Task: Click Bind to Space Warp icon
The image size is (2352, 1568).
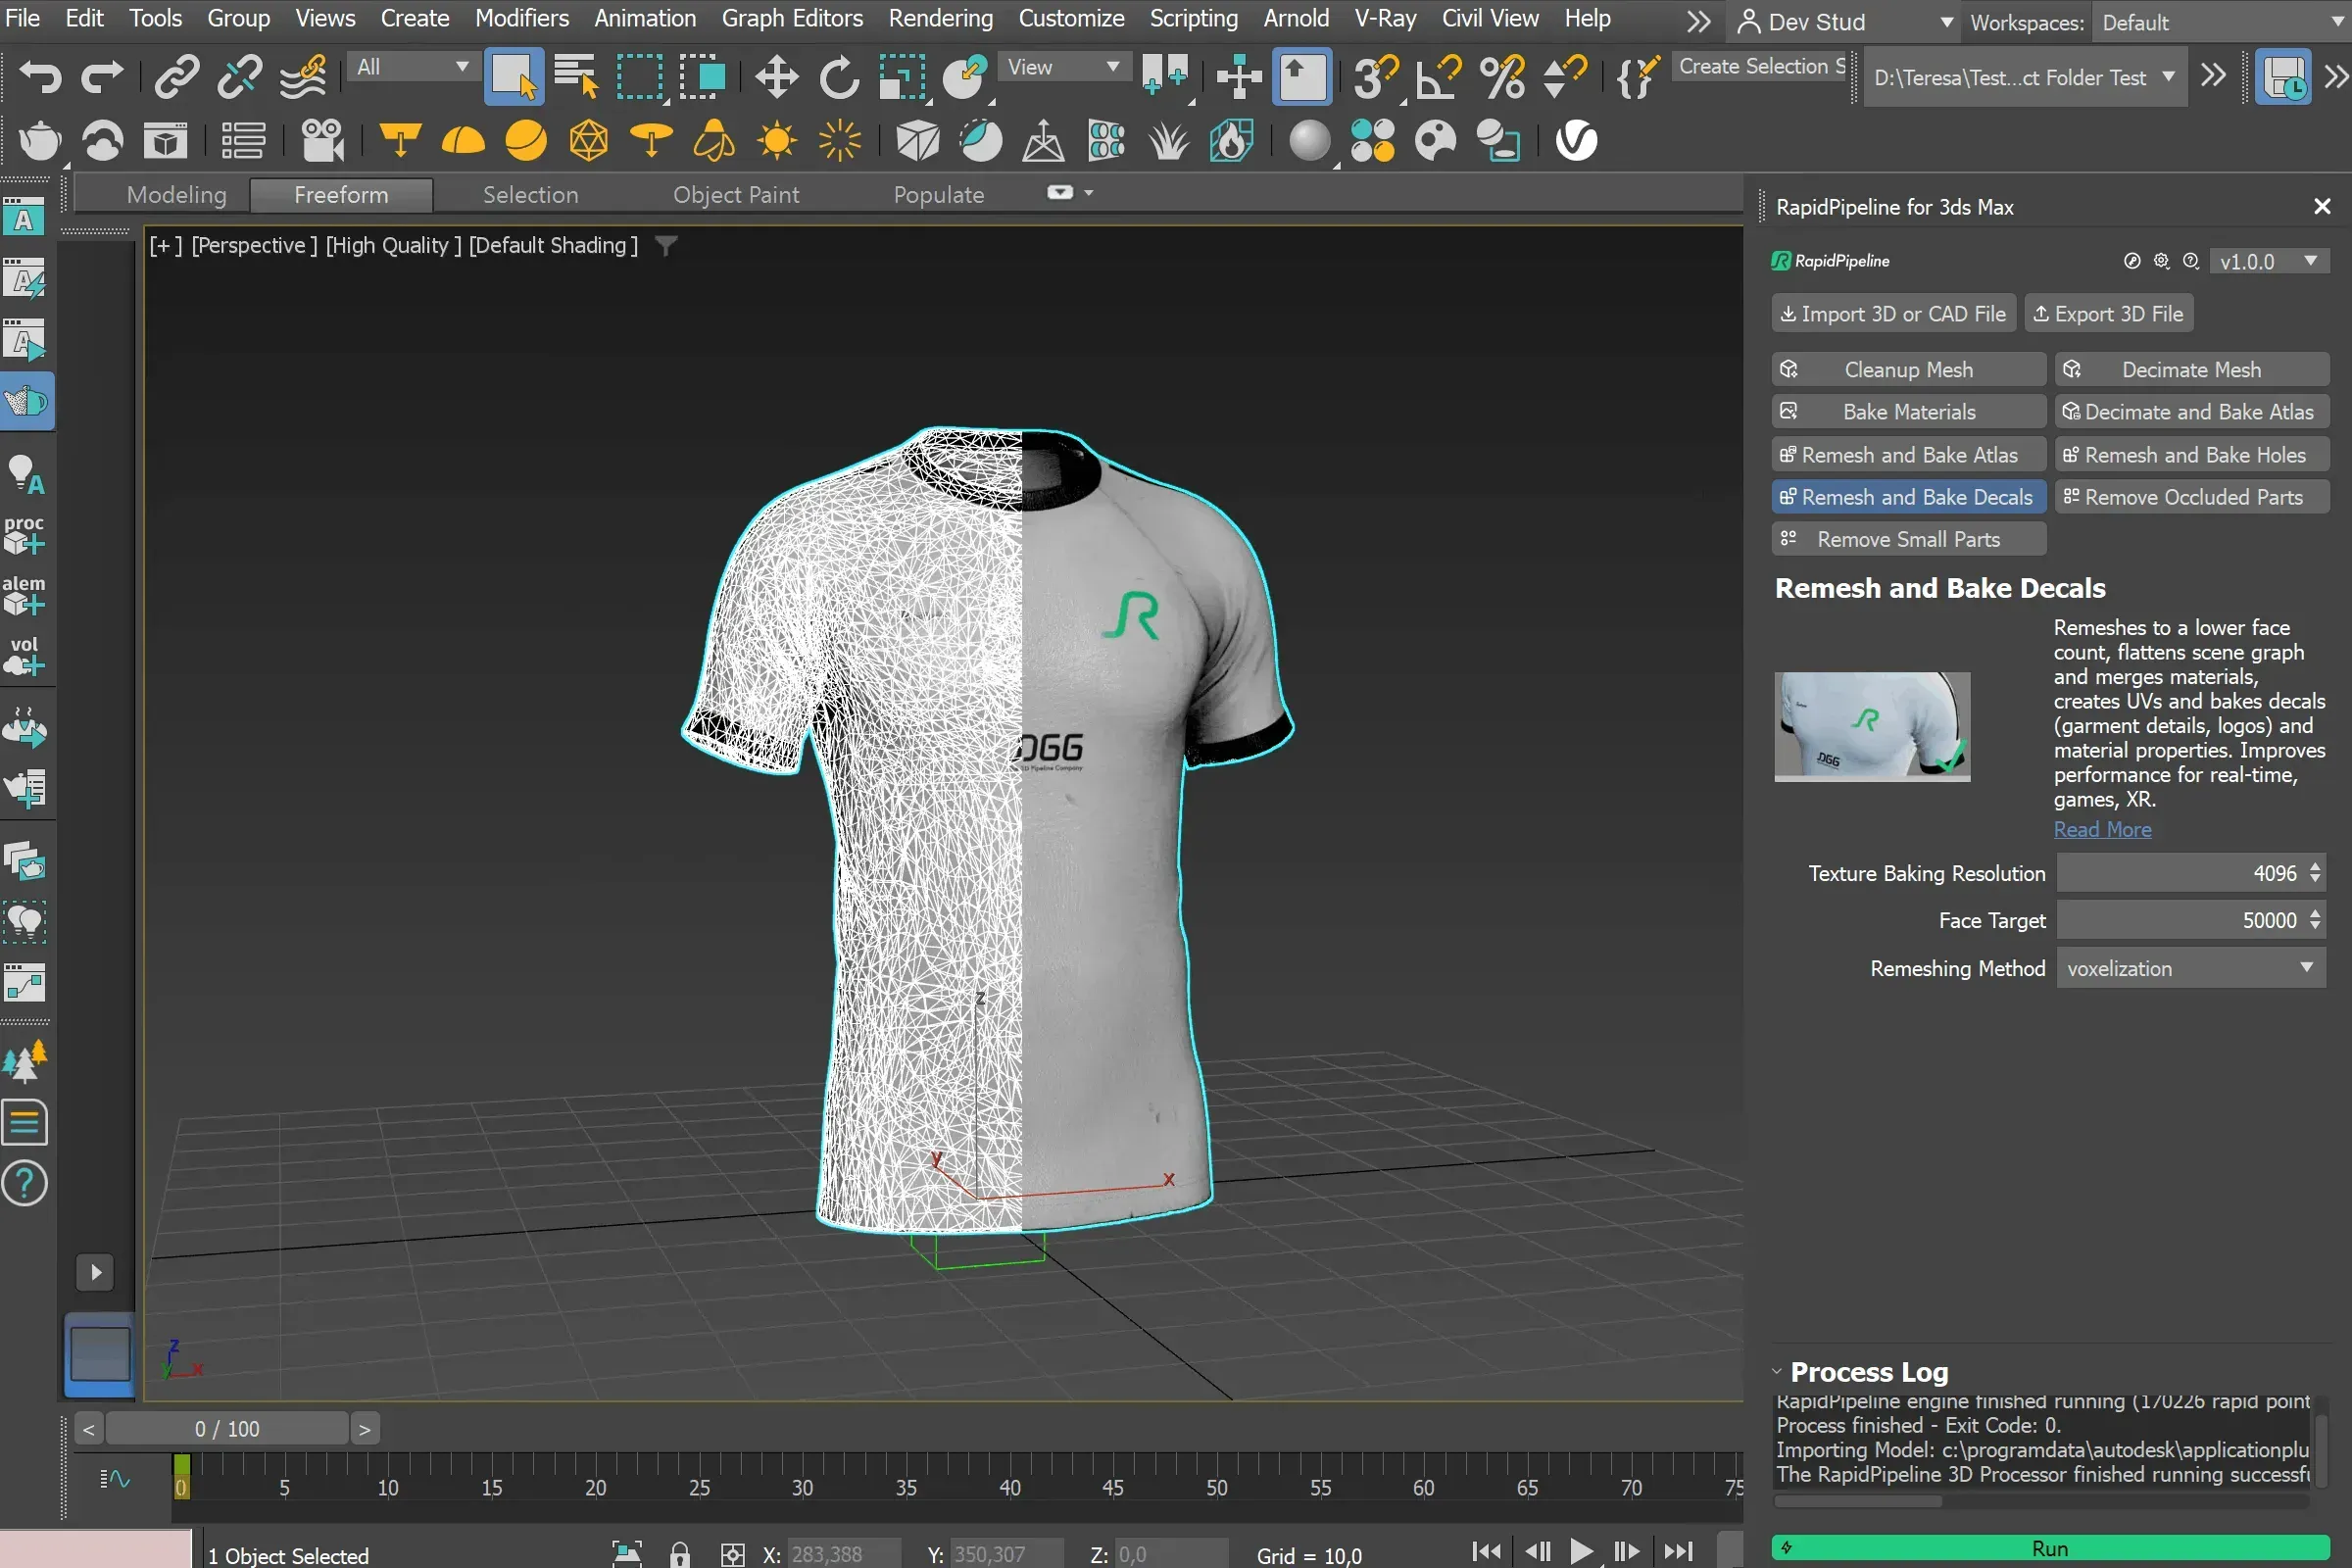Action: 302,77
